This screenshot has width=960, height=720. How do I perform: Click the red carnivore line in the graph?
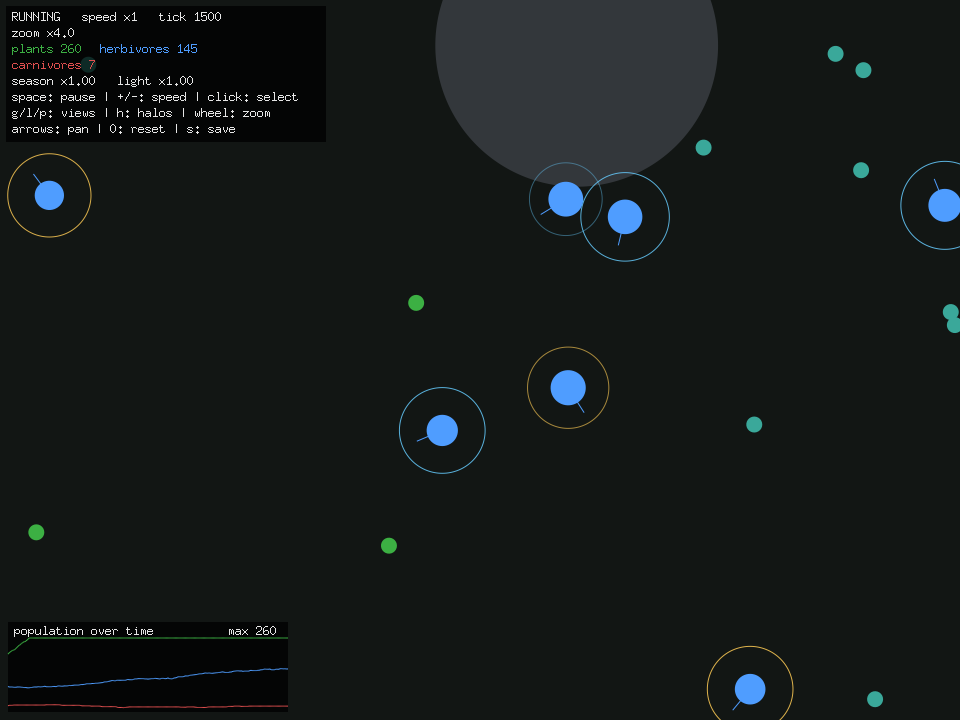(148, 706)
